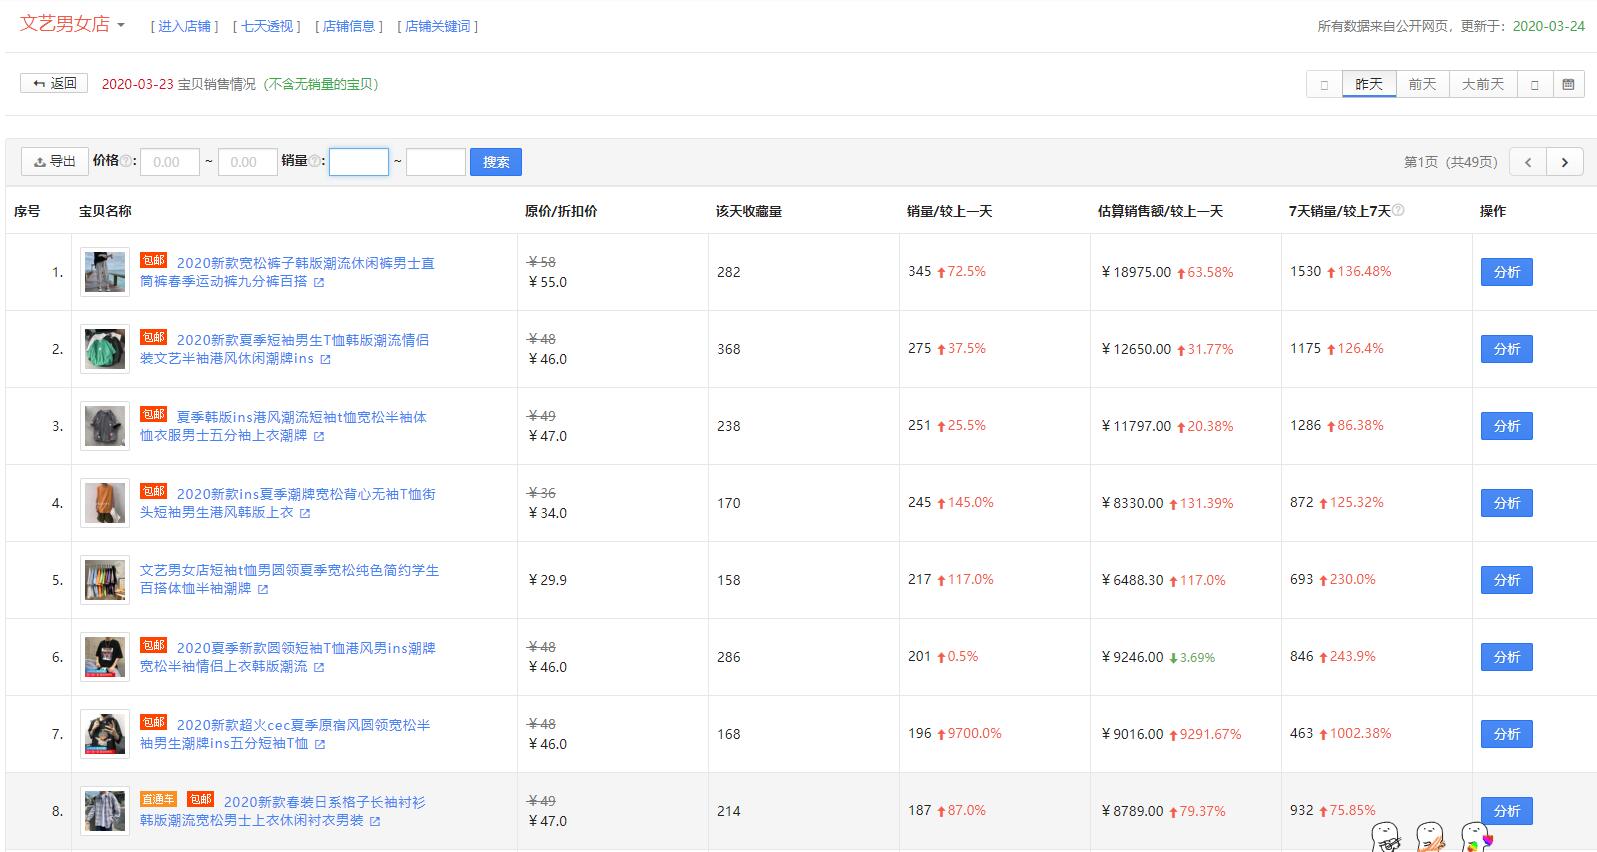Open 2020新款超火cec夏季原宿风 product link
Screen dimensions: 1597x852
285,734
